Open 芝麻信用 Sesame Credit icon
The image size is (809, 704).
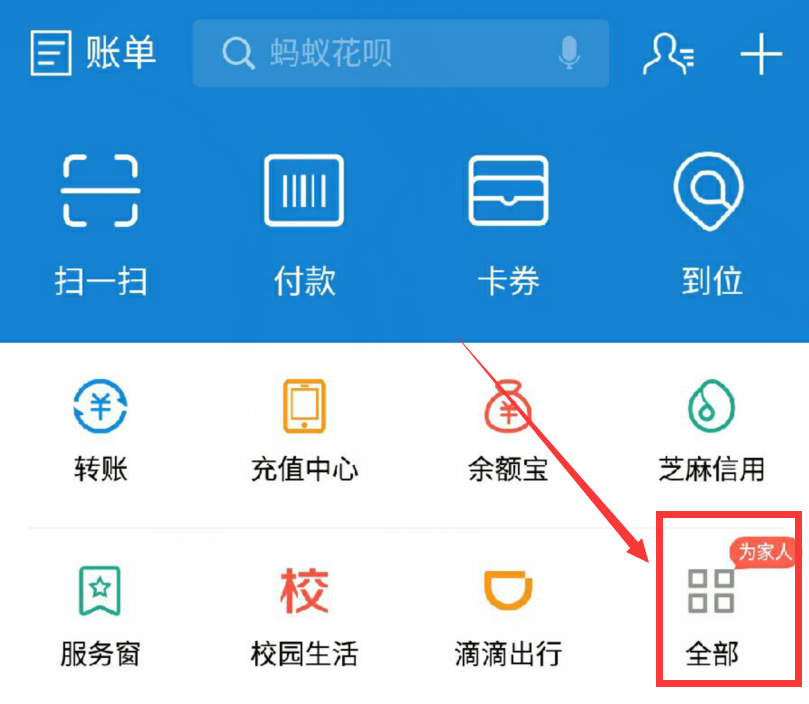[x=711, y=406]
